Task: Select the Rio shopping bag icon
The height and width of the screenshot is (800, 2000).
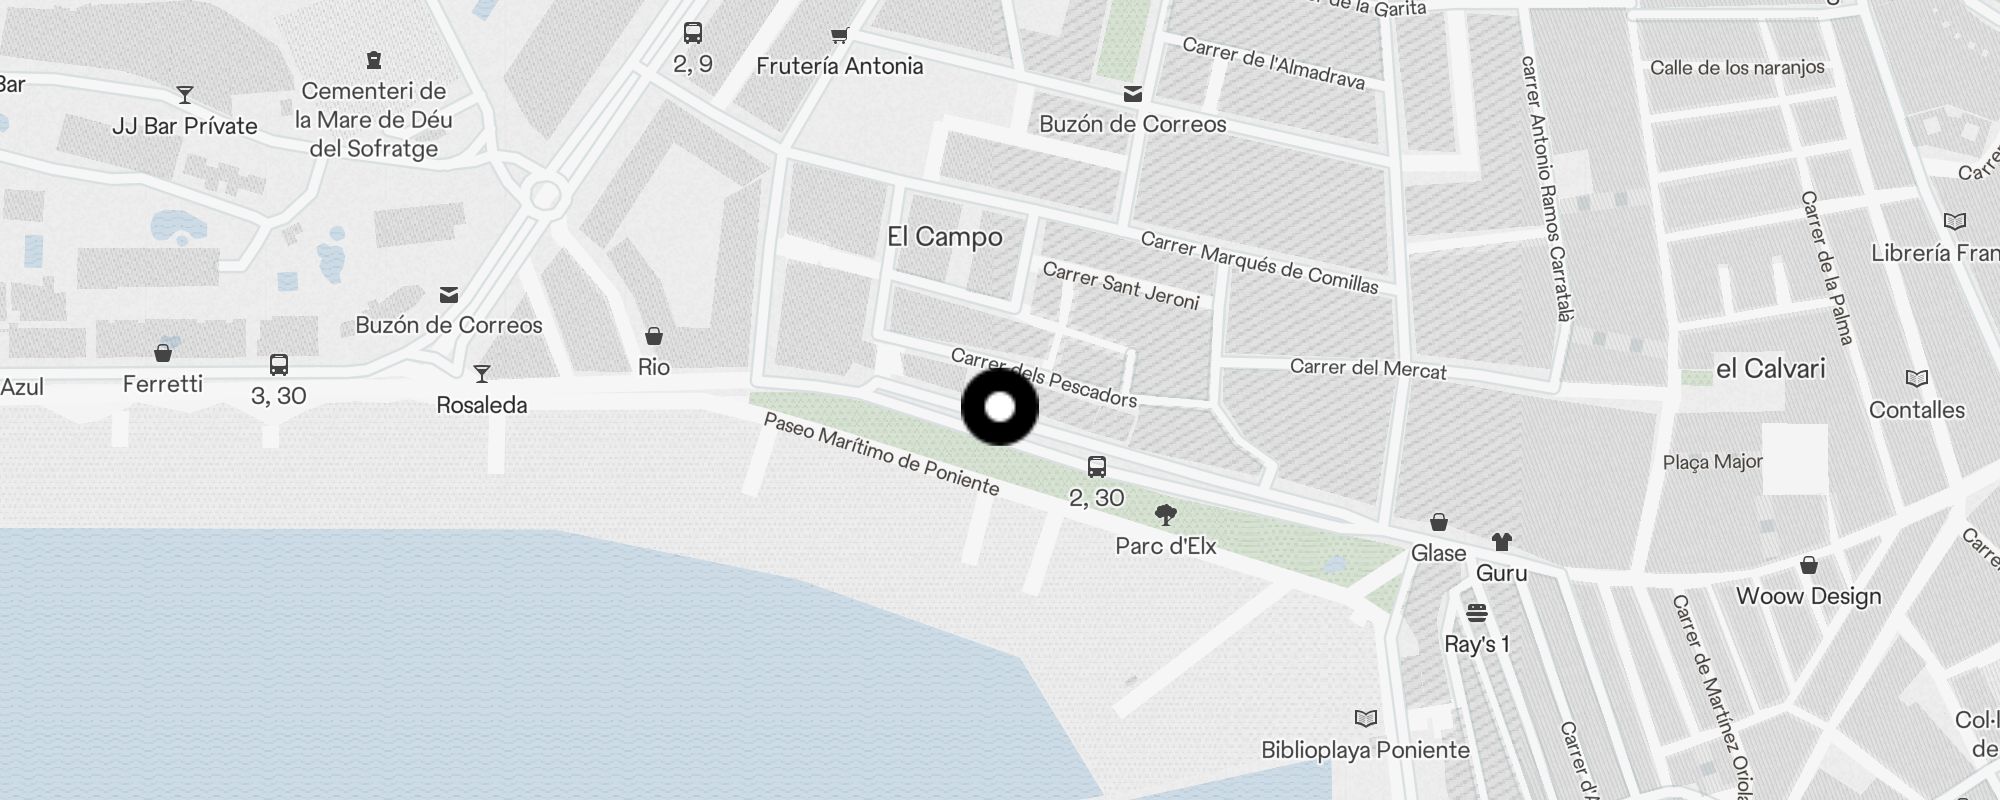Action: [x=654, y=336]
